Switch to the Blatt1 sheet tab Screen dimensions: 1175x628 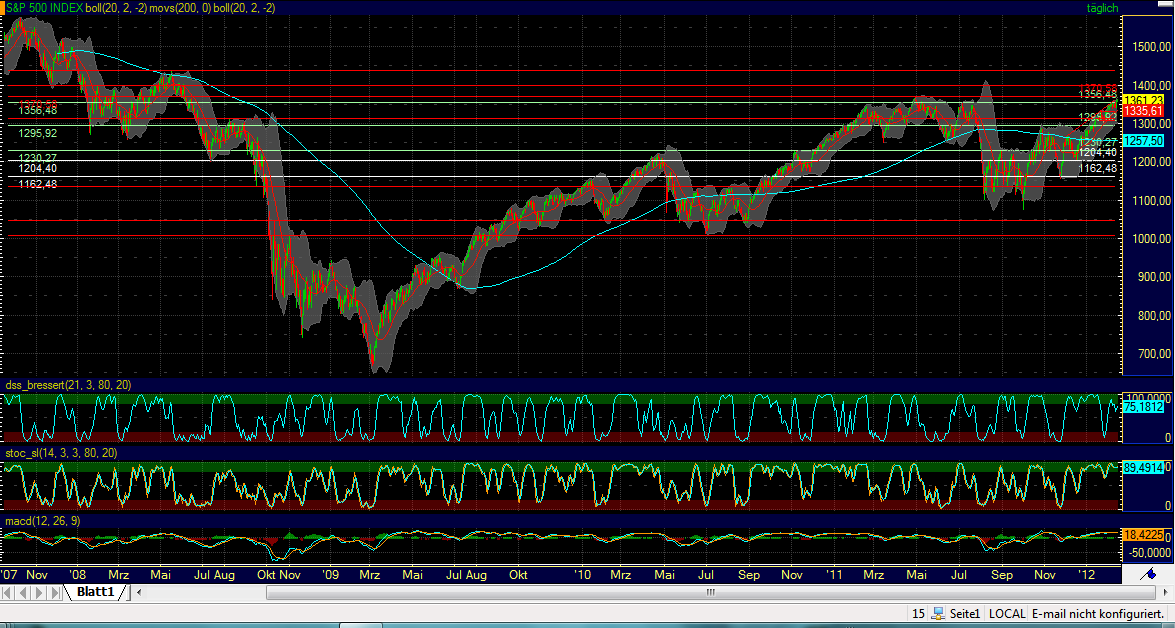pyautogui.click(x=95, y=591)
